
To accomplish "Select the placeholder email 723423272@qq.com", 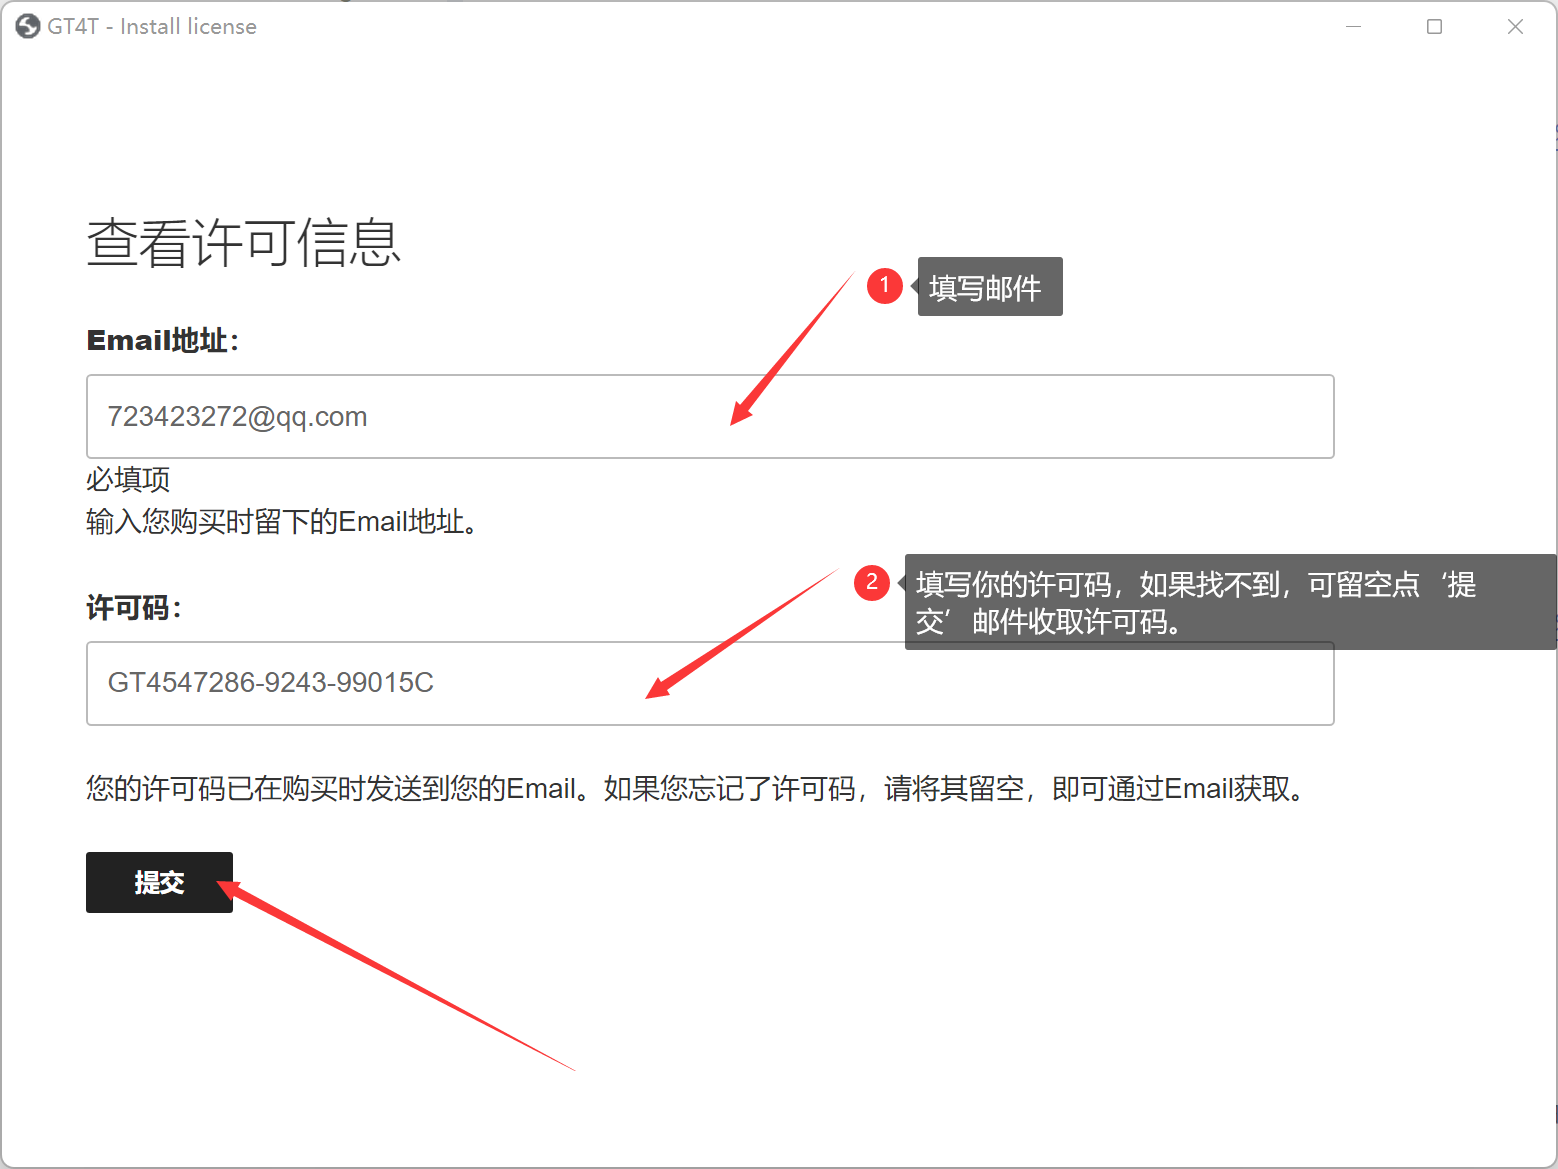I will [236, 417].
